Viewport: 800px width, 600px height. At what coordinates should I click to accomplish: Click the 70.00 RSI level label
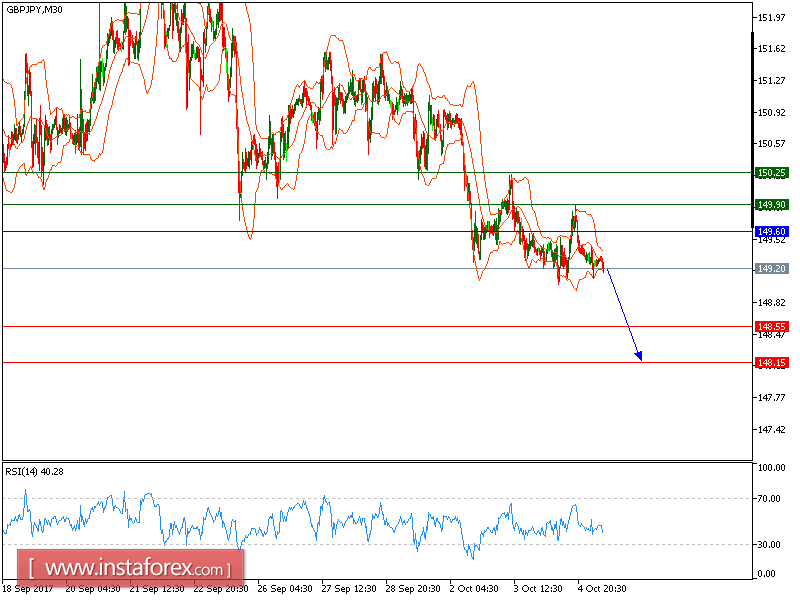tap(769, 498)
